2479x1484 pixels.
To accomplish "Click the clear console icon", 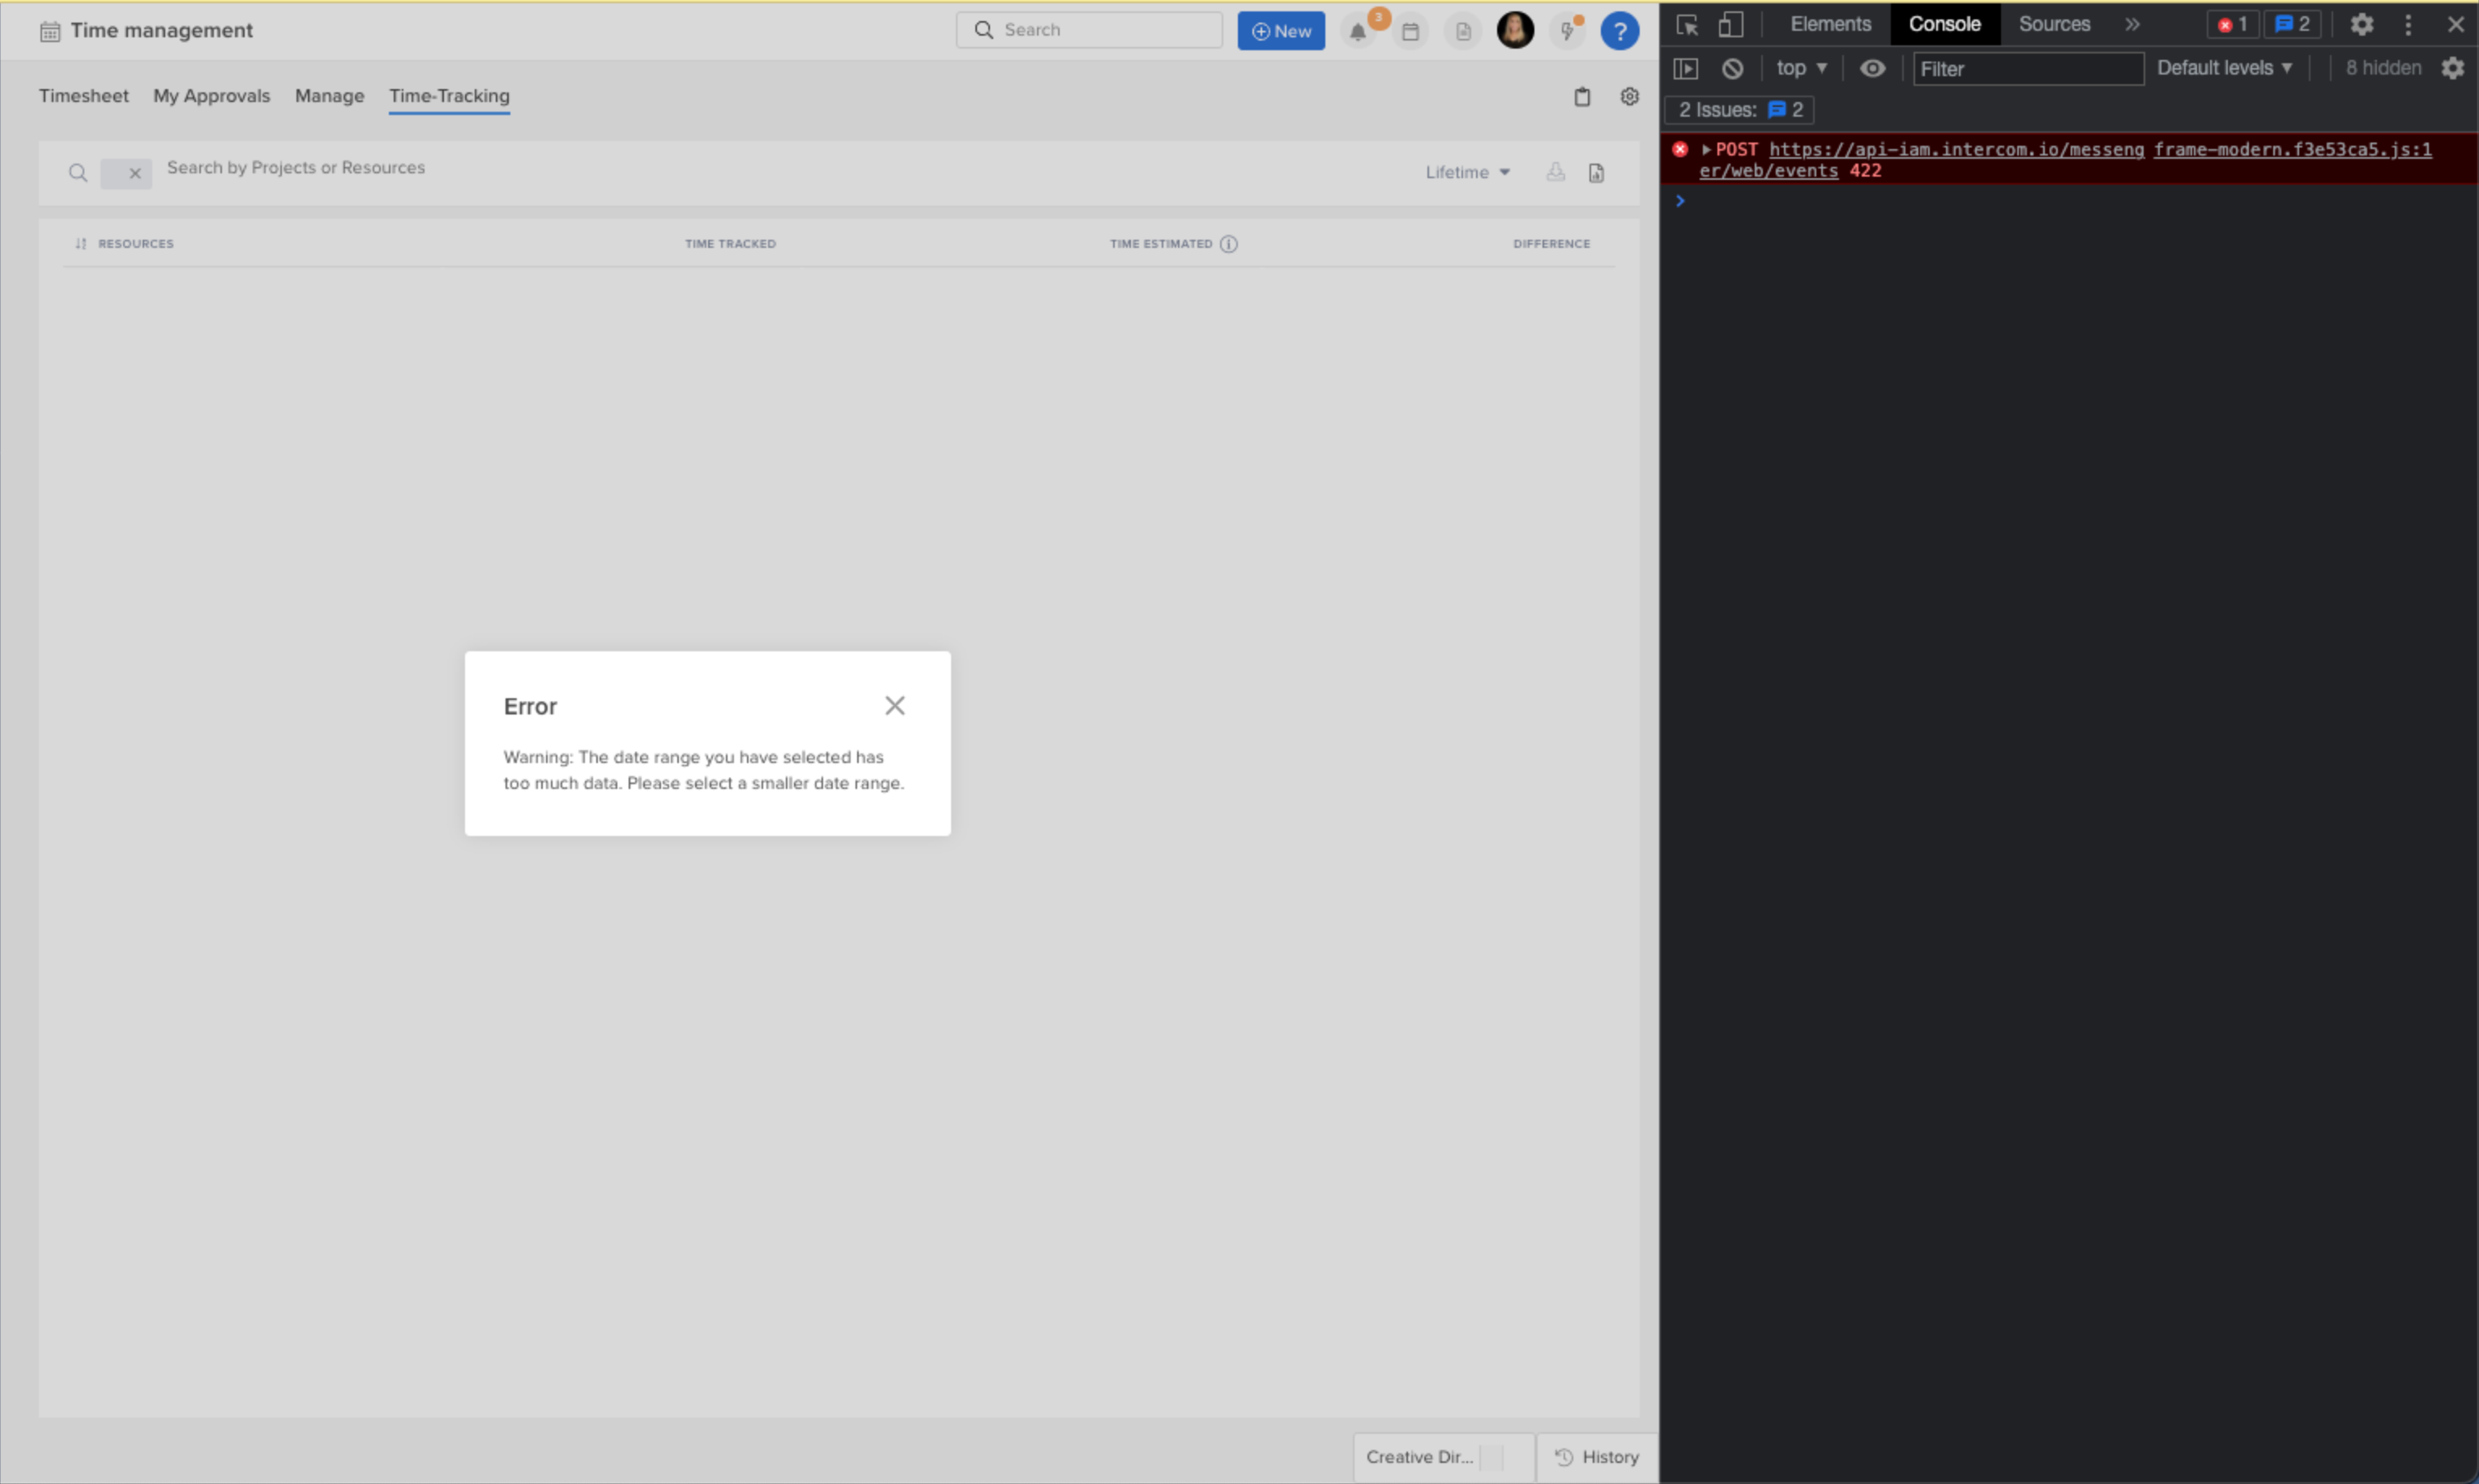I will pyautogui.click(x=1732, y=68).
